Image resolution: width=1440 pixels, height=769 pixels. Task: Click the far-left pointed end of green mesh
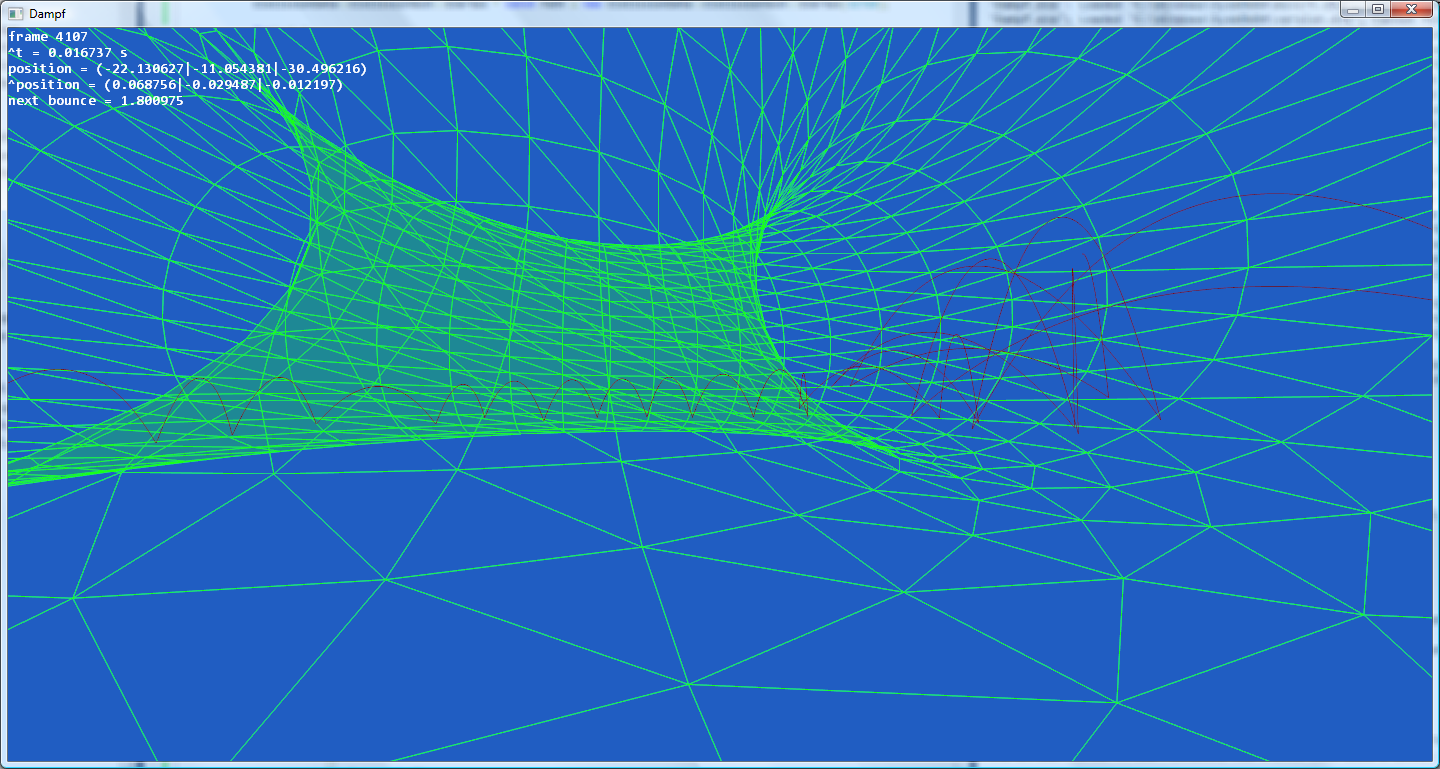click(x=14, y=481)
